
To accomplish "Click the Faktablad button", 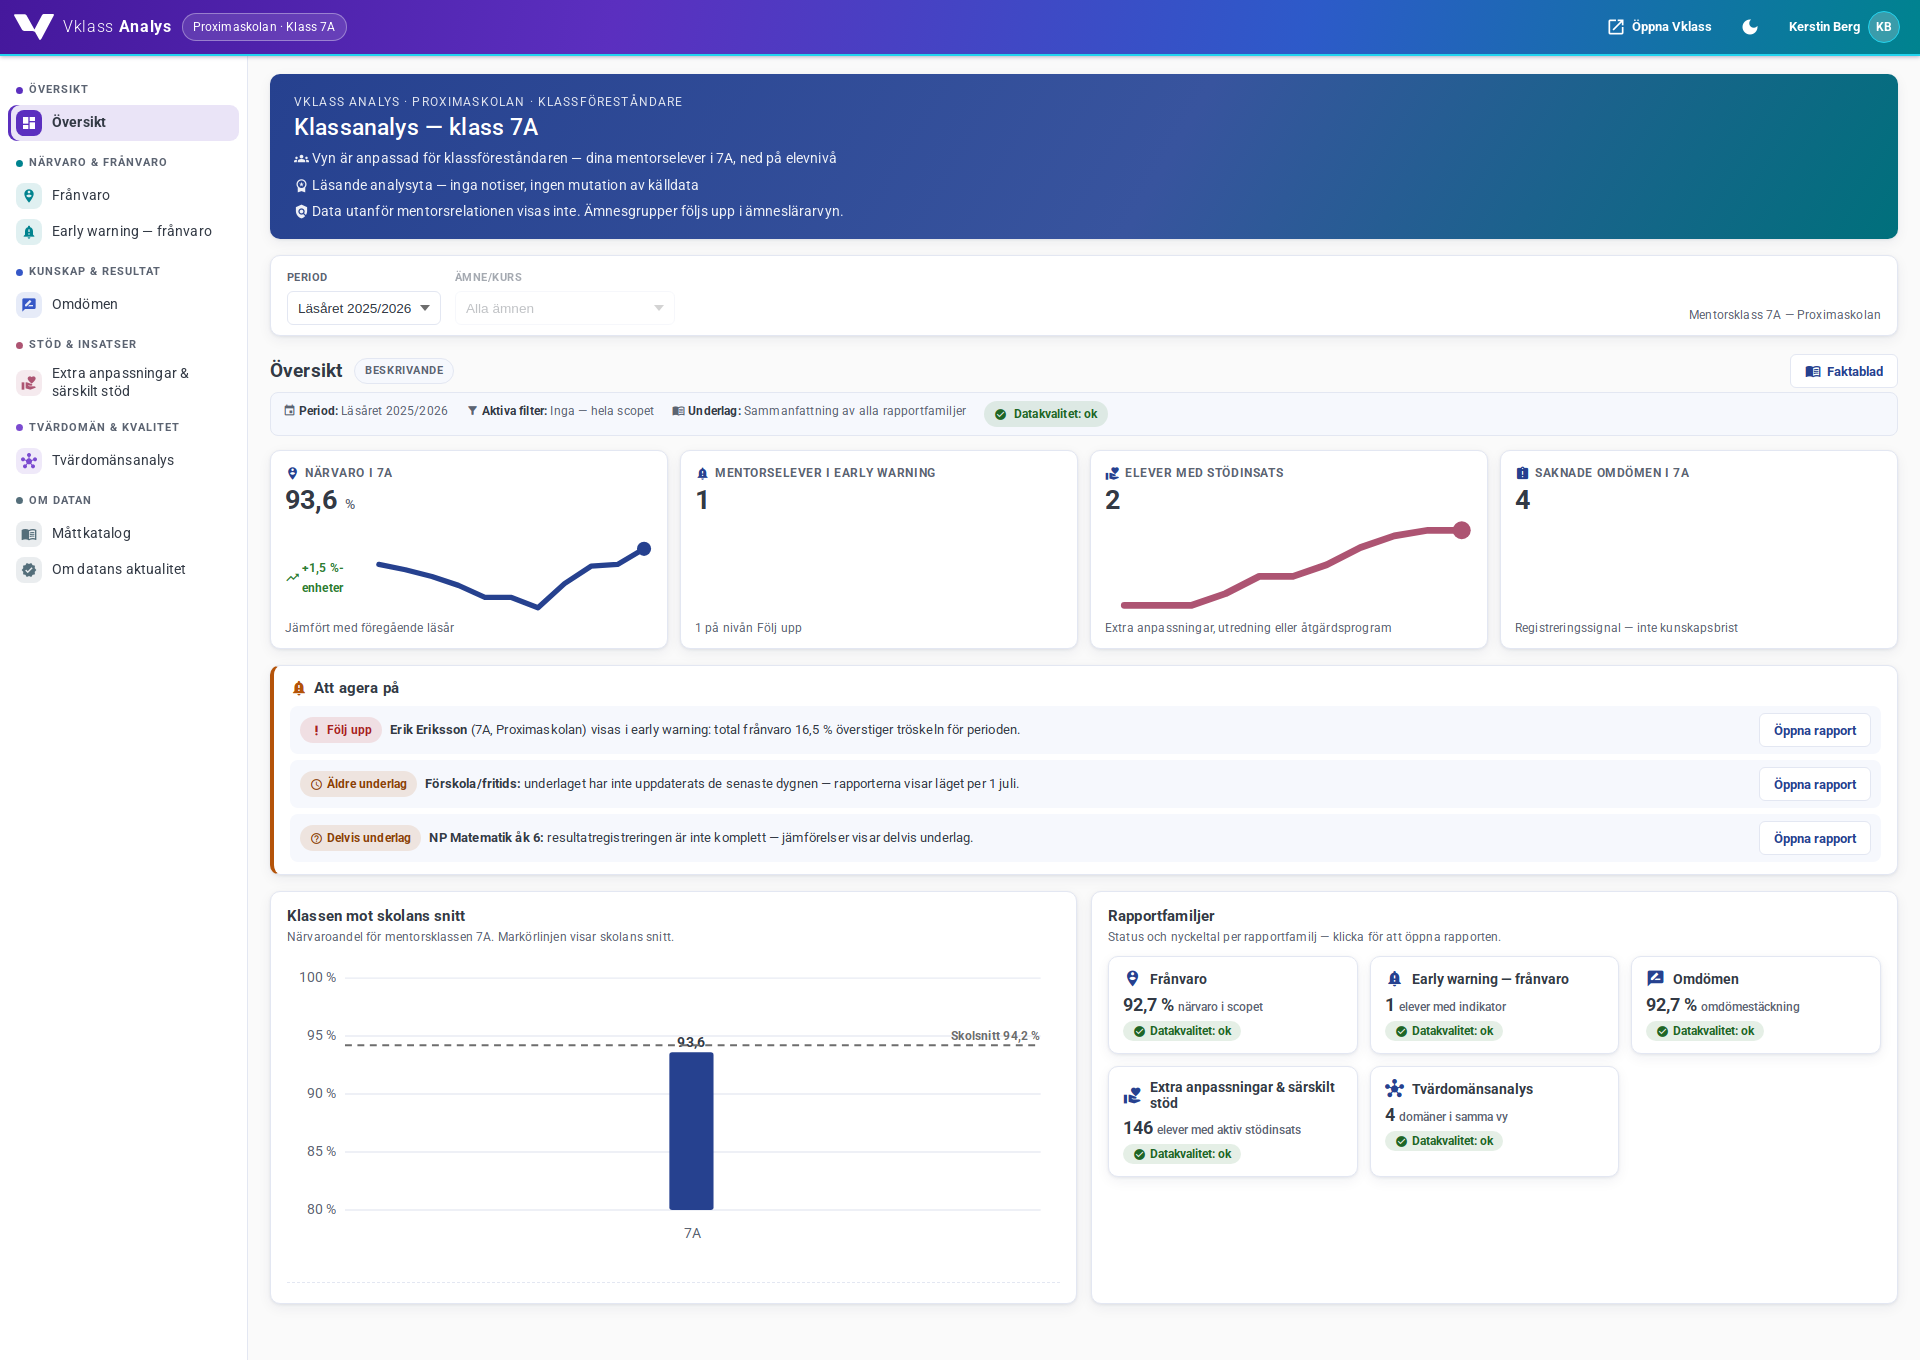I will (x=1843, y=372).
